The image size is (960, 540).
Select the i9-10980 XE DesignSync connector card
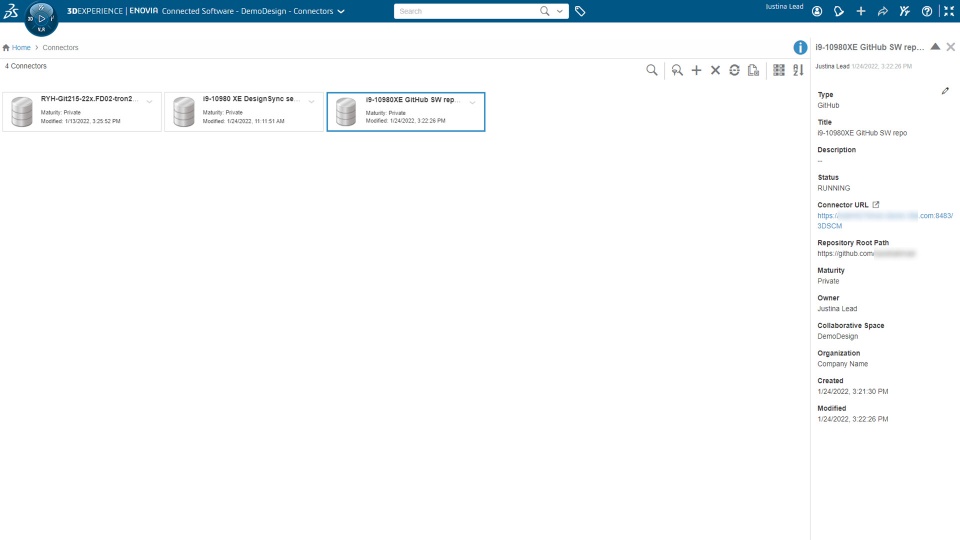click(x=244, y=111)
